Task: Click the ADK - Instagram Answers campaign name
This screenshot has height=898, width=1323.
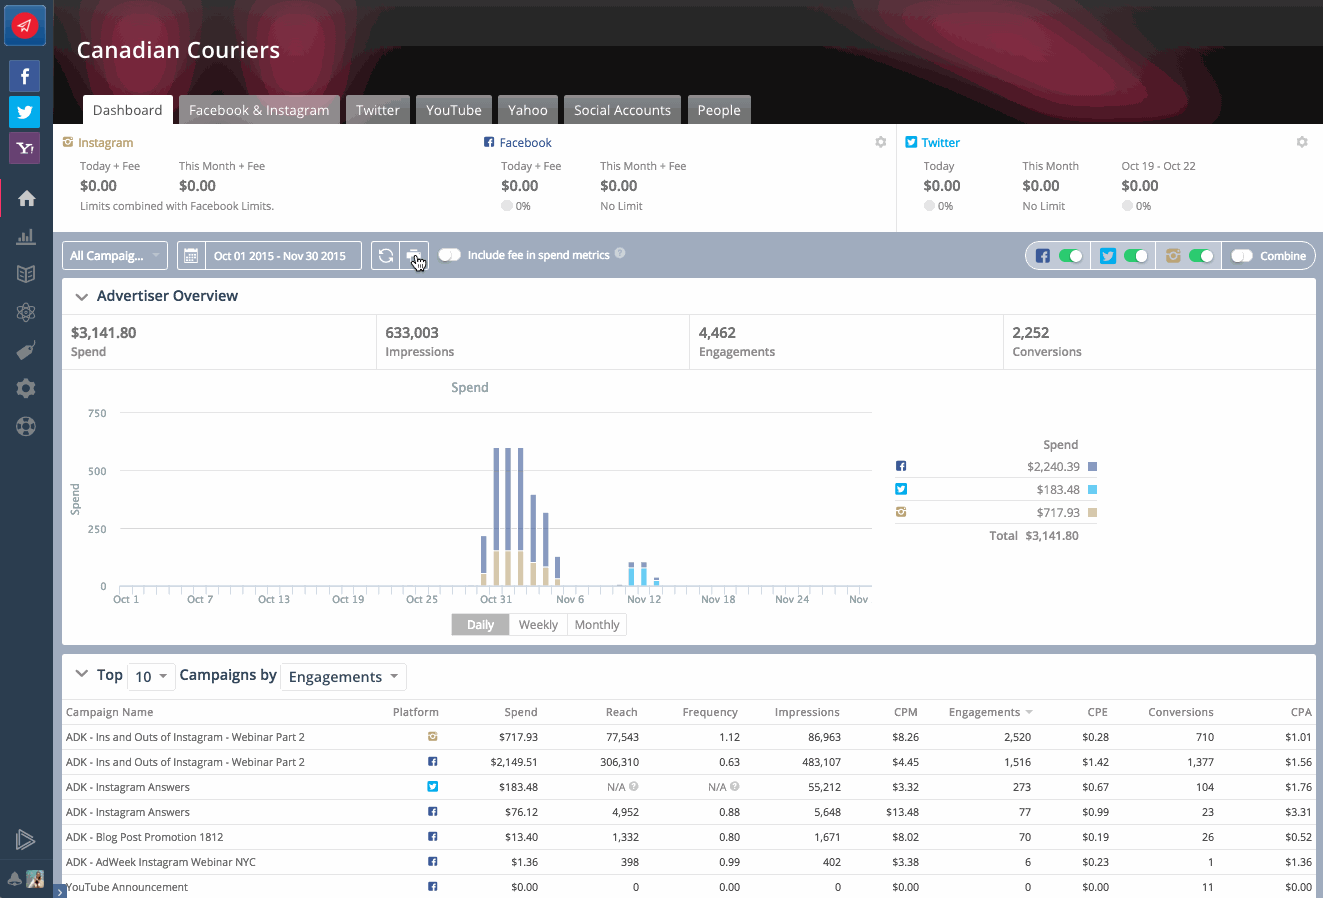Action: (x=127, y=787)
